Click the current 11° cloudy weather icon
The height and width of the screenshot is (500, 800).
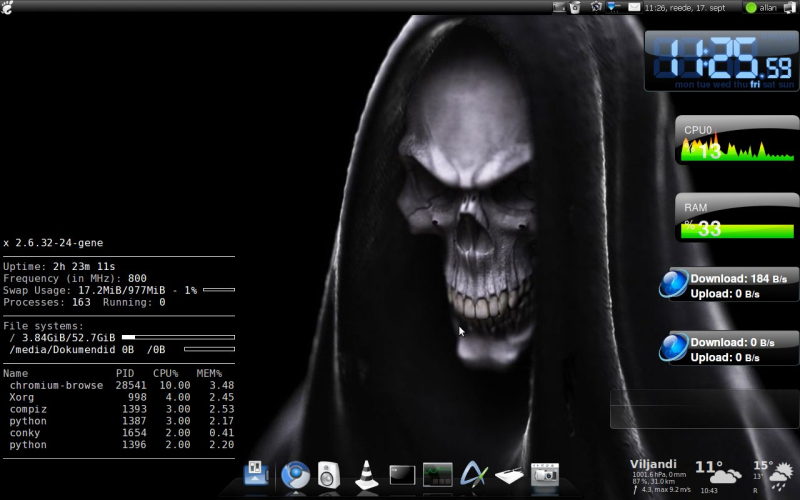click(x=727, y=476)
